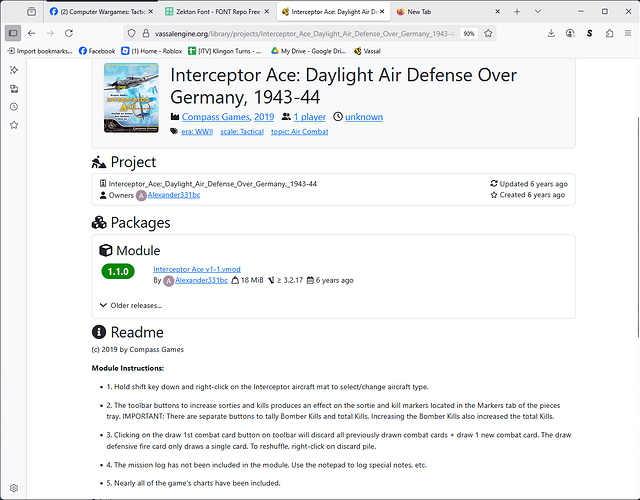
Task: Switch to Zekton Font browser tab
Action: pyautogui.click(x=217, y=11)
